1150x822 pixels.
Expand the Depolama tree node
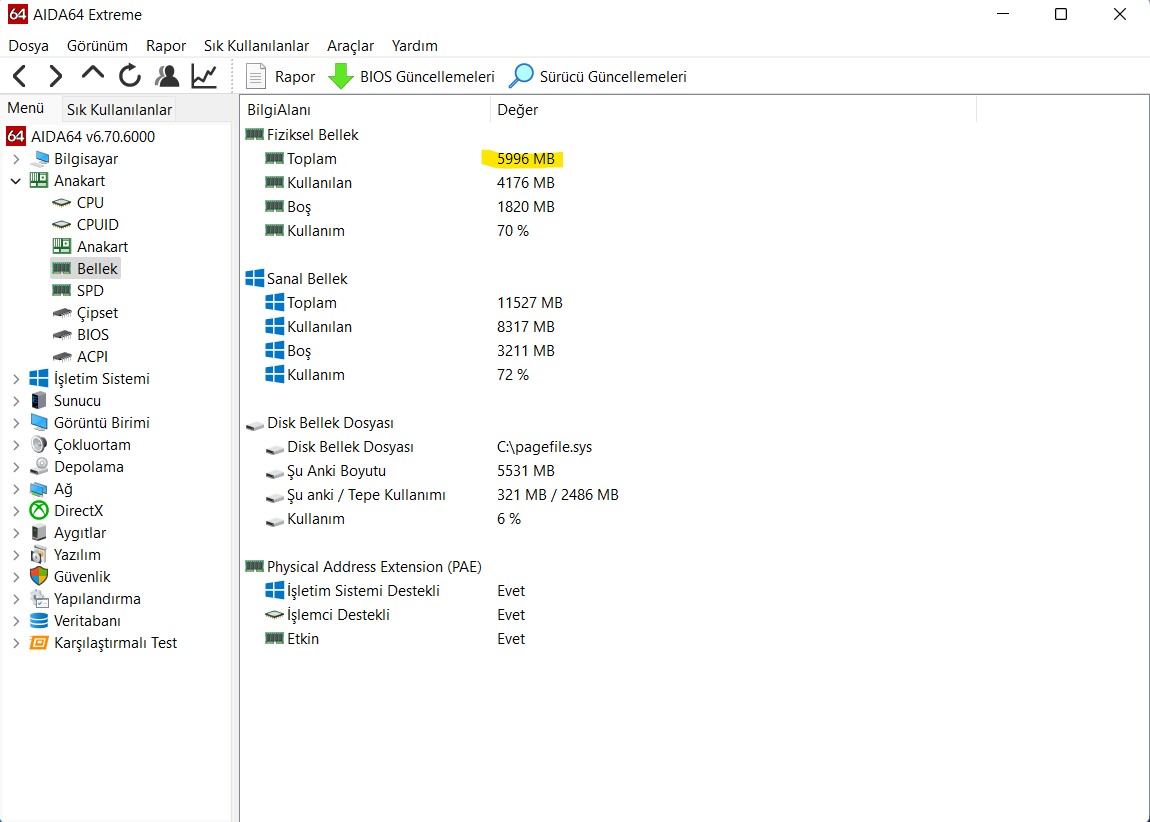[x=16, y=466]
